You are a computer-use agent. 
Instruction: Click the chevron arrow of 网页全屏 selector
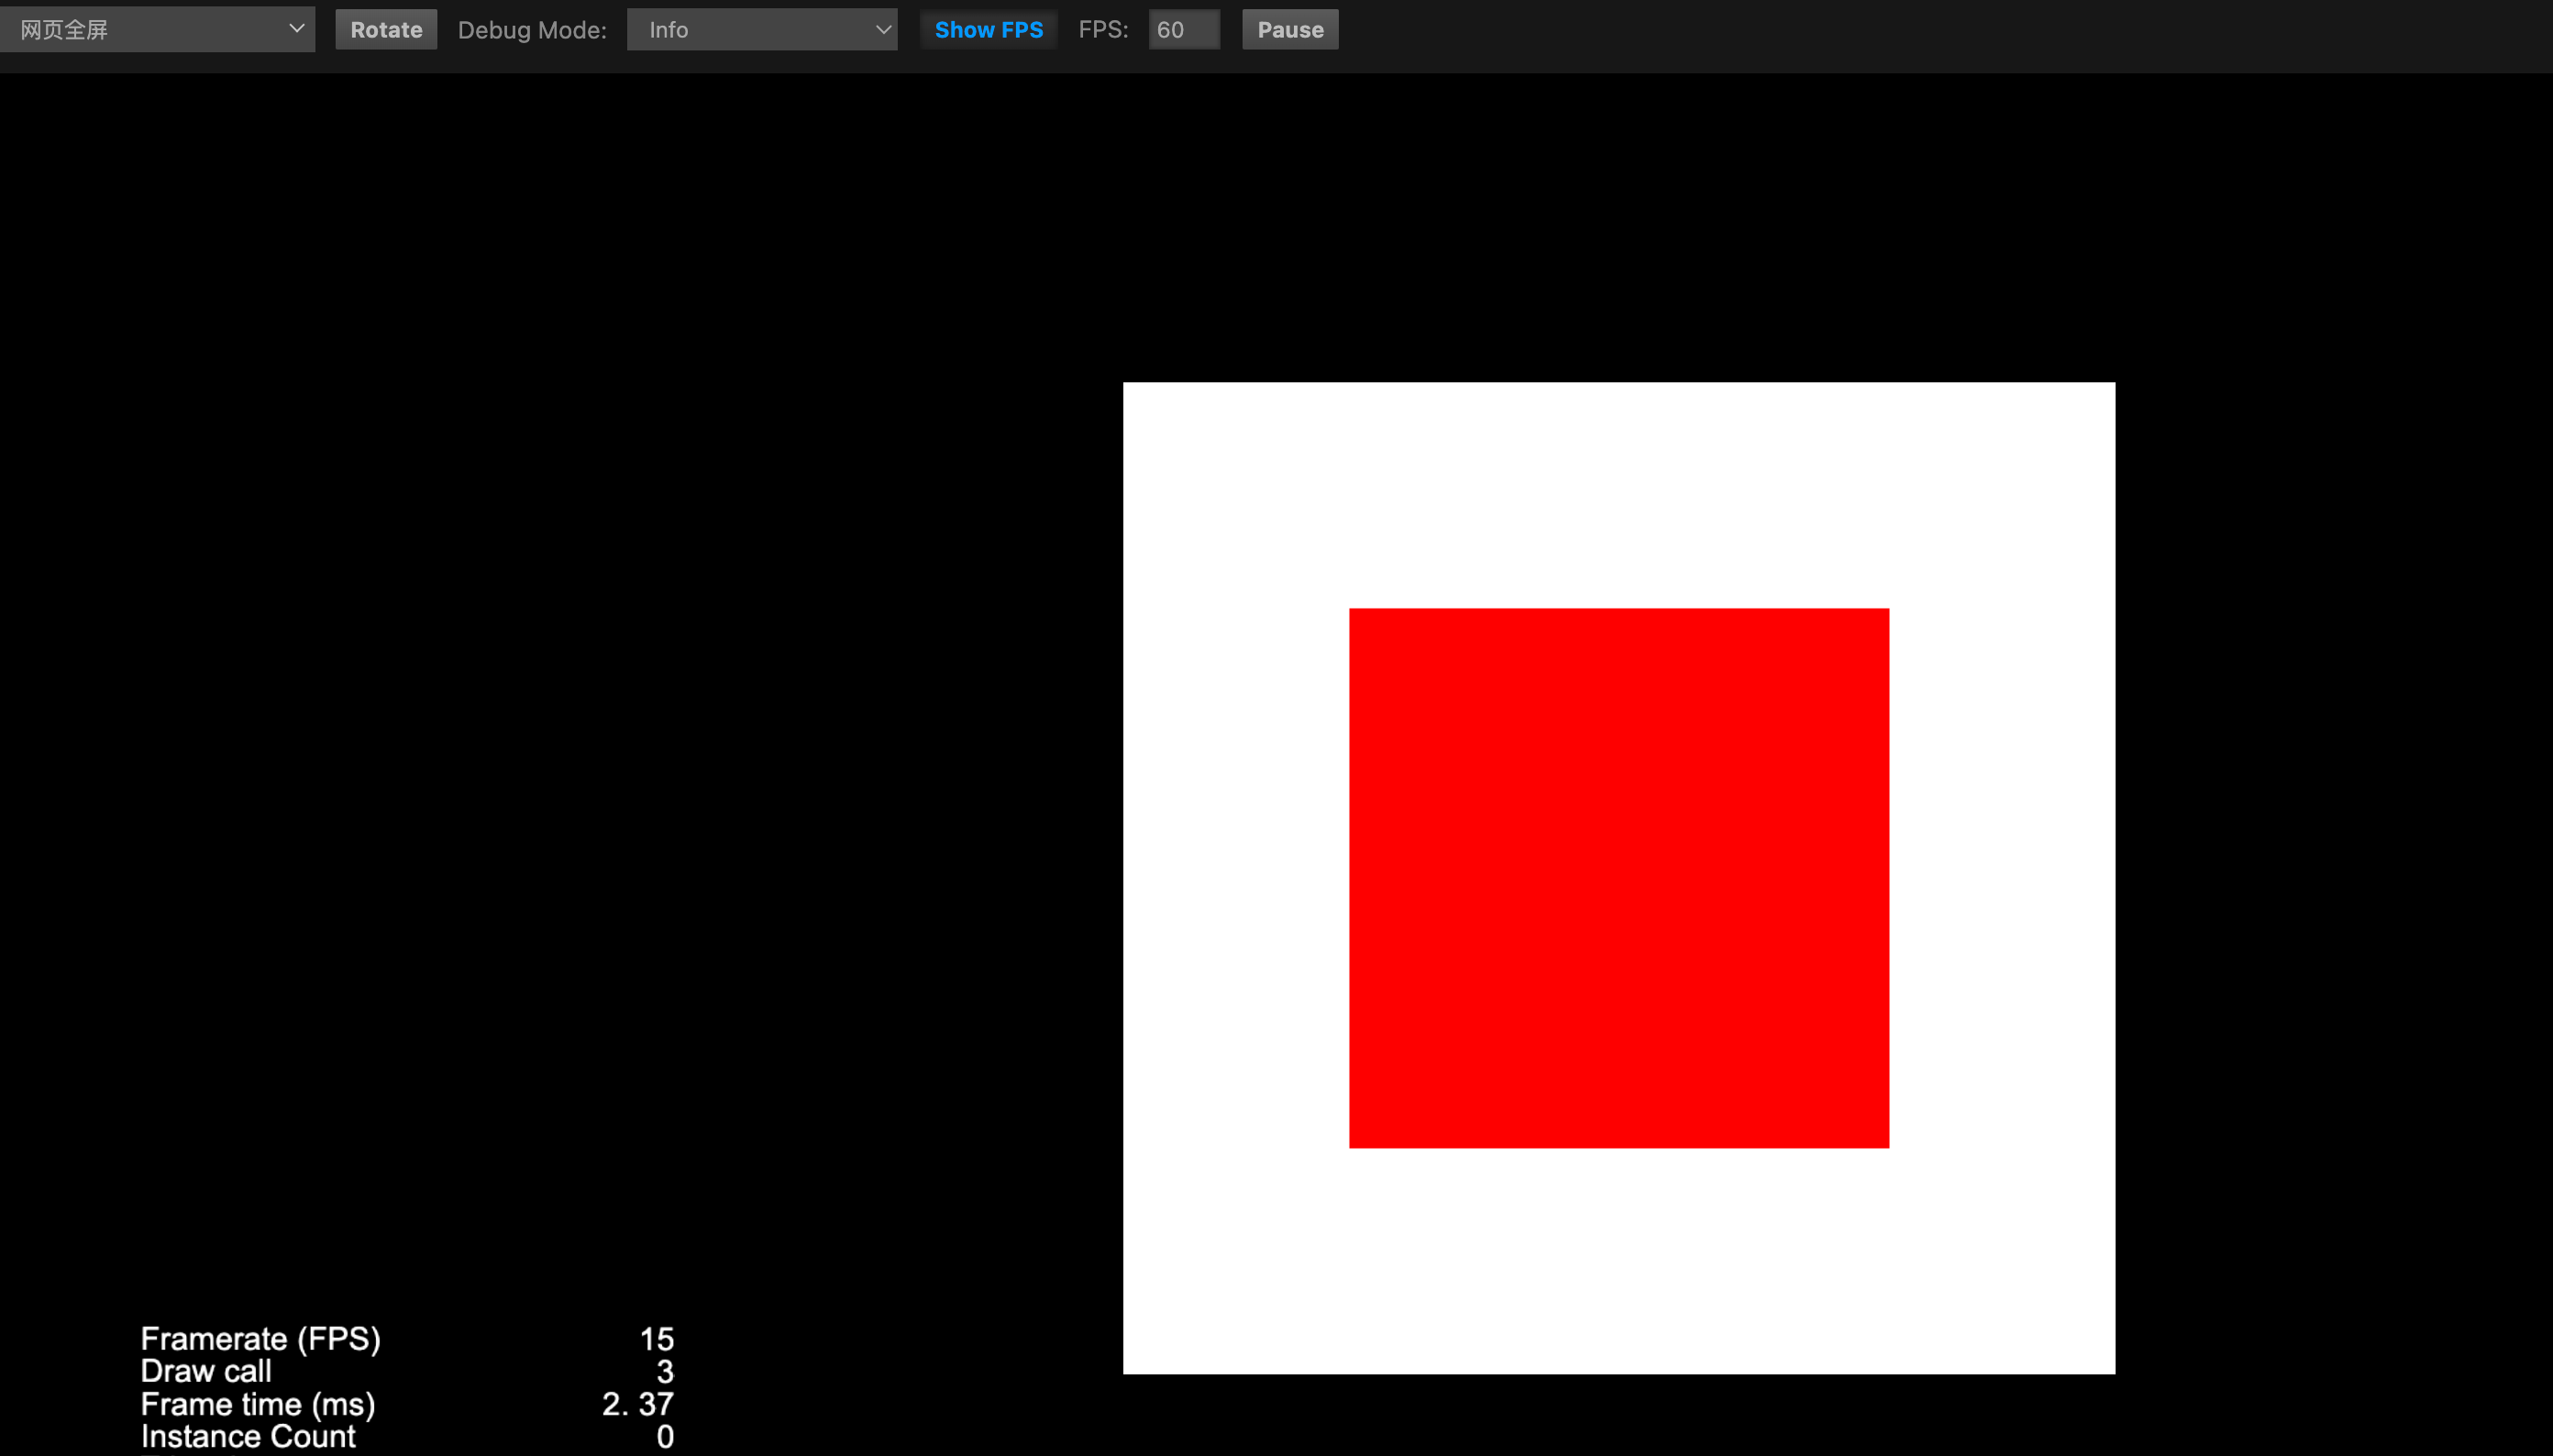(296, 29)
